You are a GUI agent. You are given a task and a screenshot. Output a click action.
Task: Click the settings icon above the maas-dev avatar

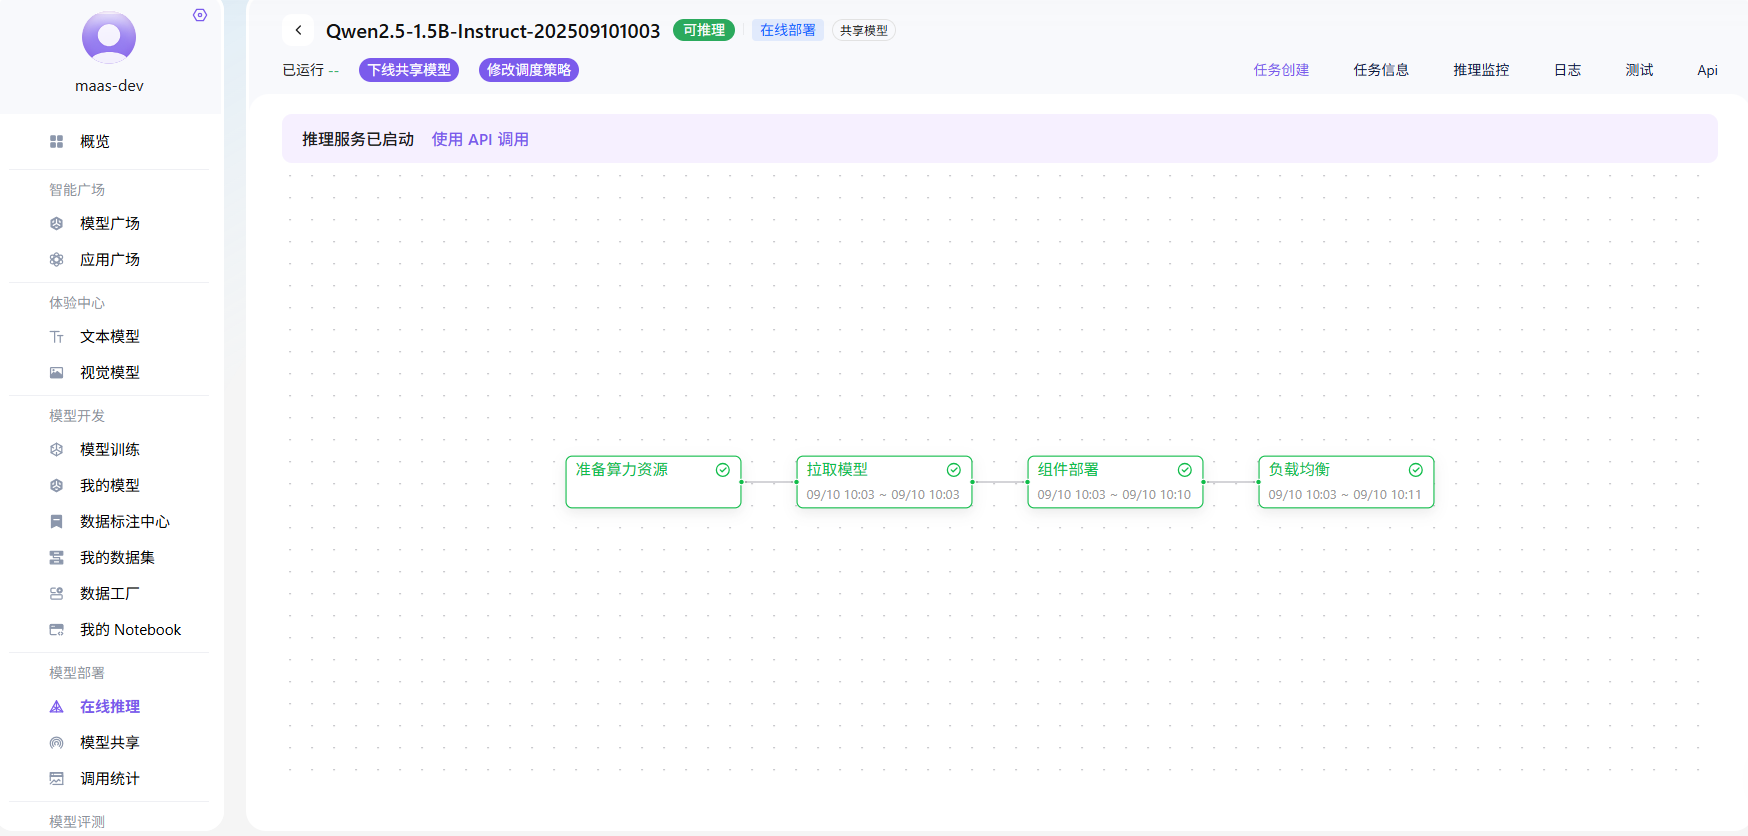200,15
